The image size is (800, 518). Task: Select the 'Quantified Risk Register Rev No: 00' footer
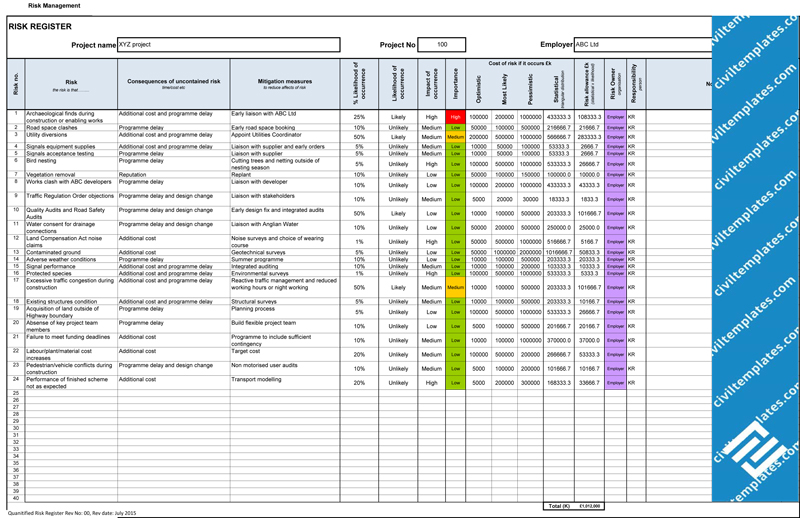[72, 513]
